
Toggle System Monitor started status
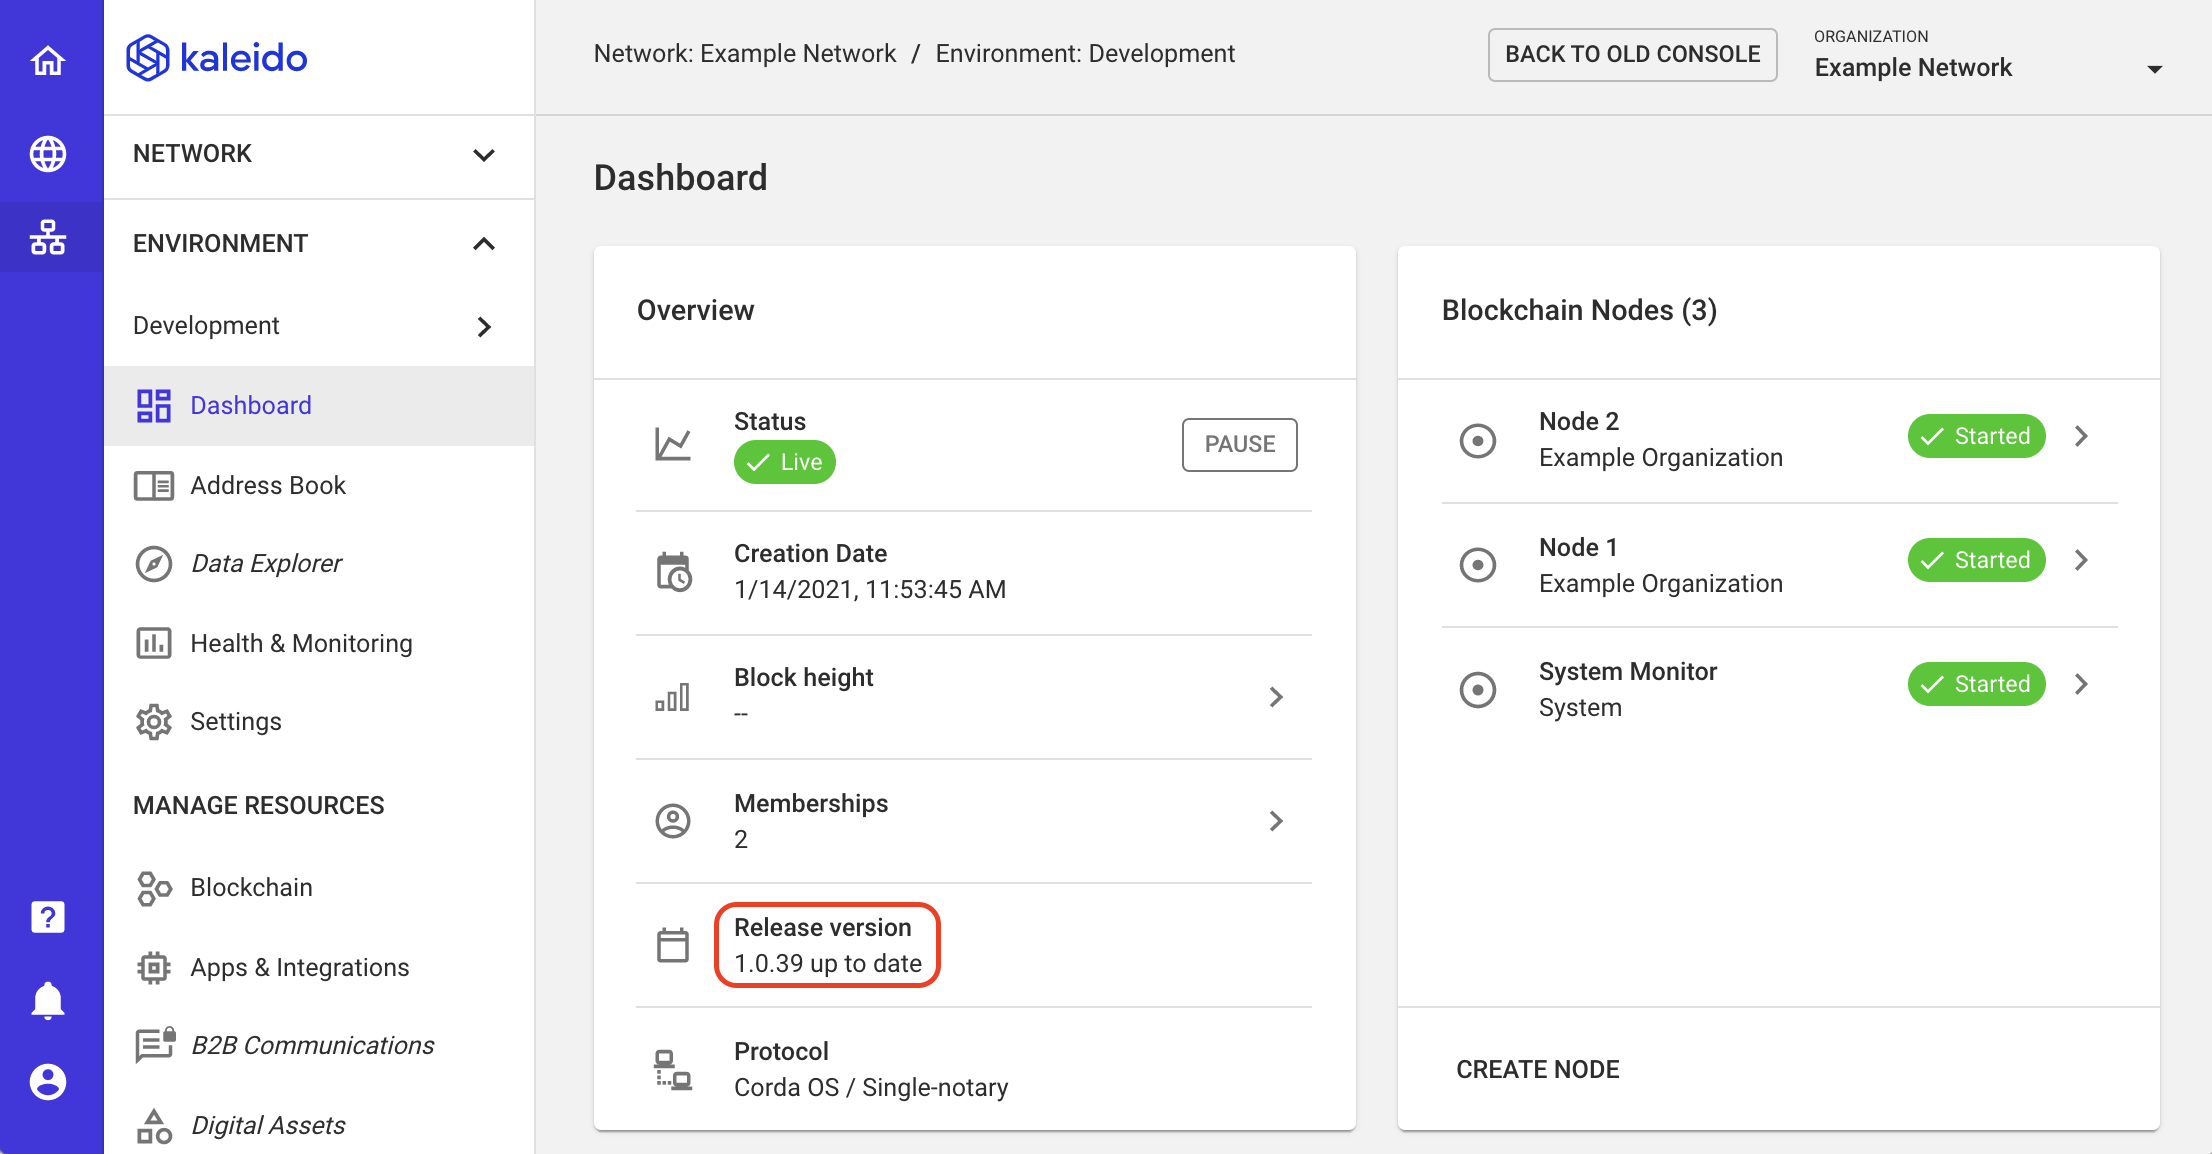point(1974,683)
